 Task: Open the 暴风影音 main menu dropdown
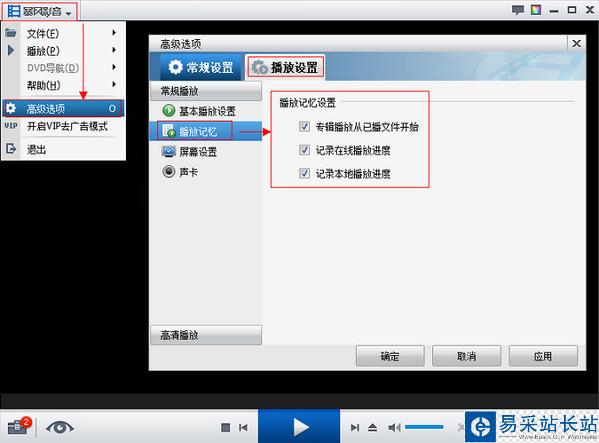(x=40, y=11)
